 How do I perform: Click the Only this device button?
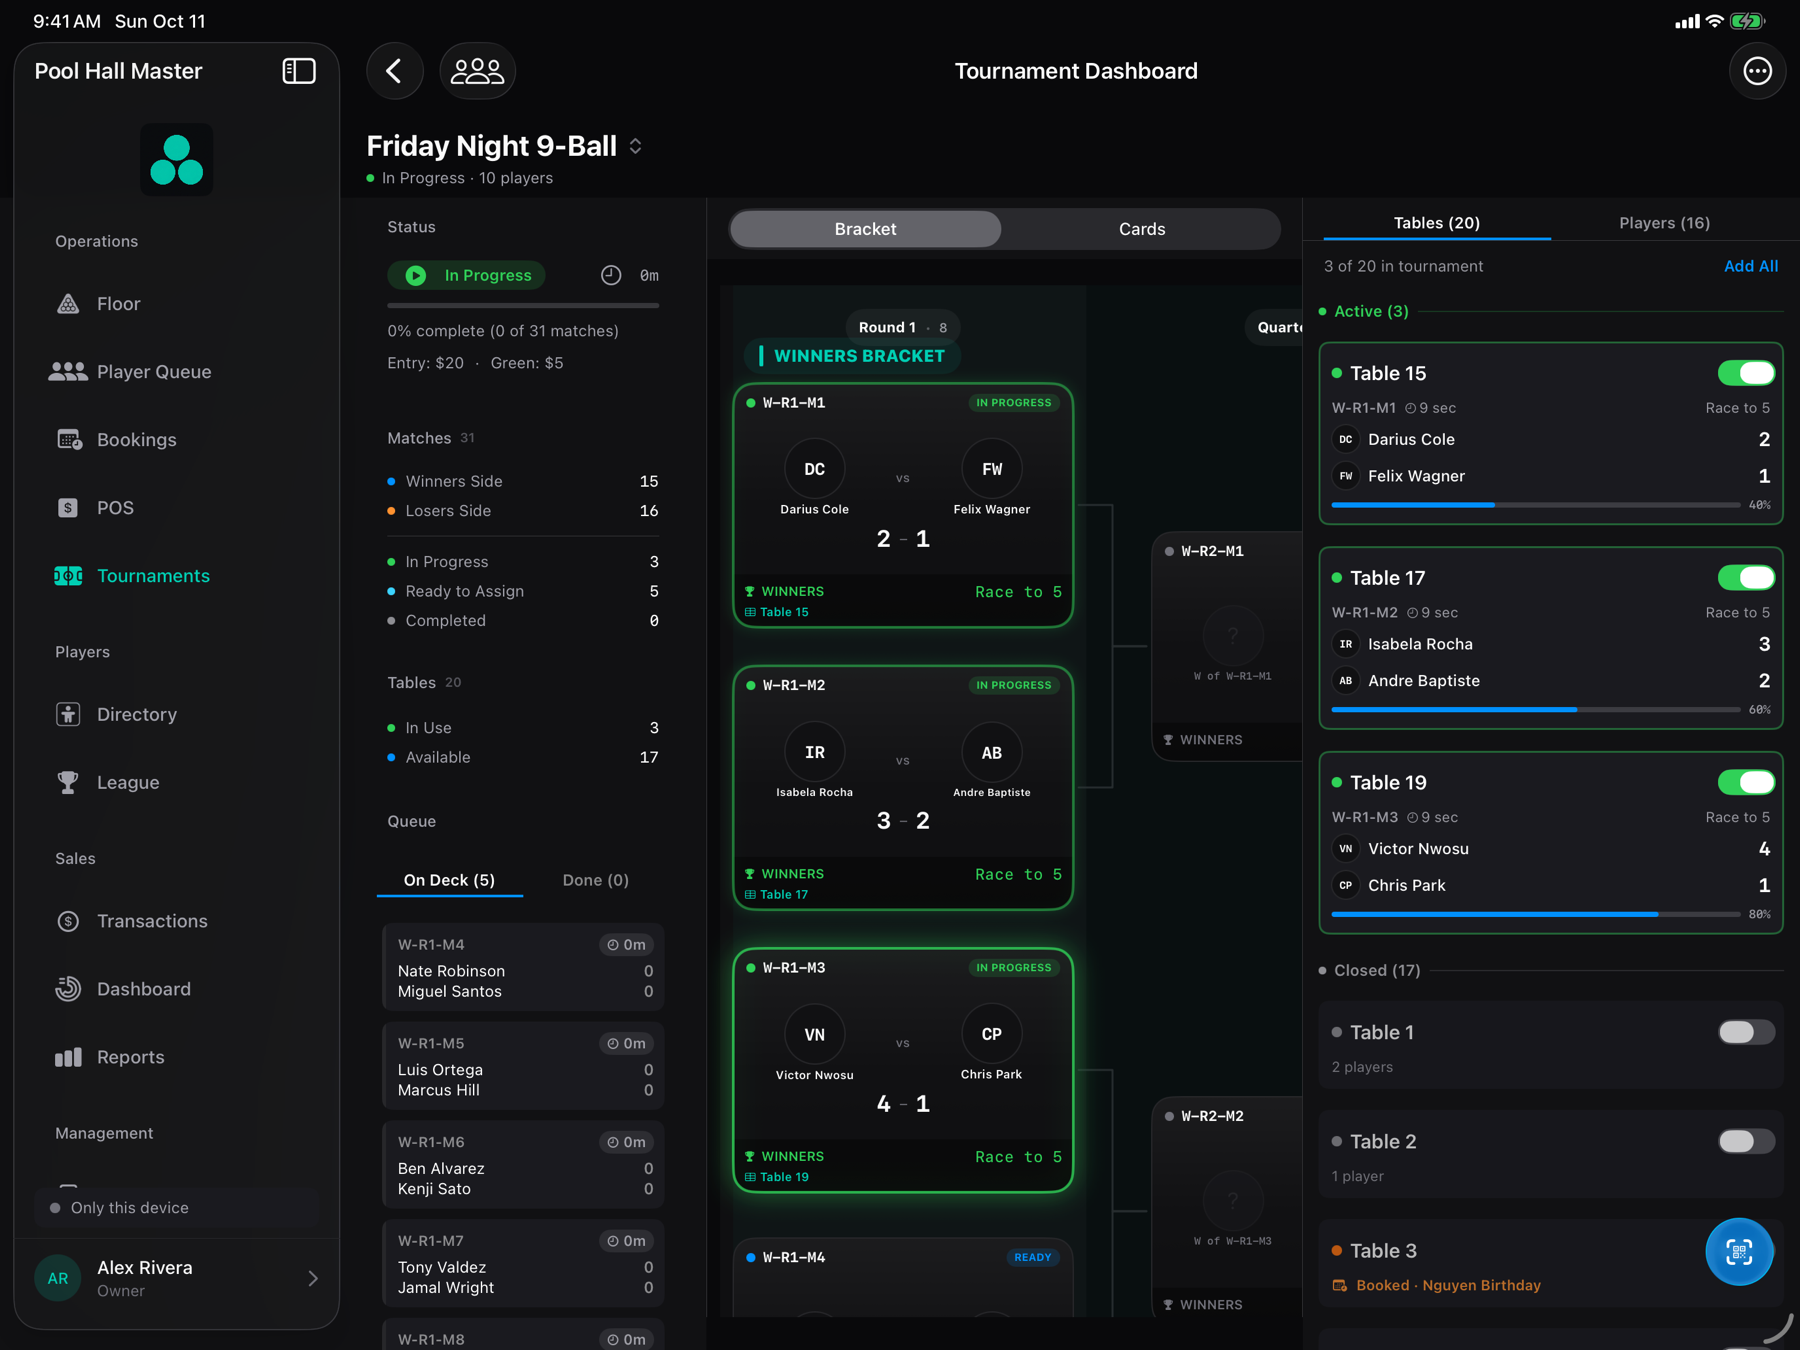pyautogui.click(x=177, y=1208)
